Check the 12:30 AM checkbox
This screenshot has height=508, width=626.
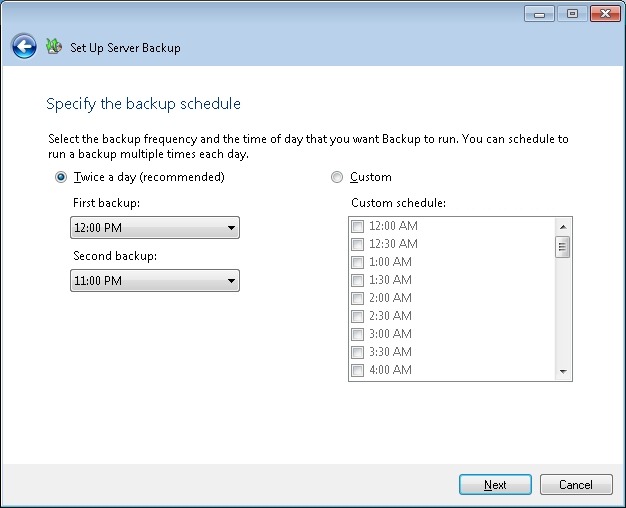click(357, 244)
